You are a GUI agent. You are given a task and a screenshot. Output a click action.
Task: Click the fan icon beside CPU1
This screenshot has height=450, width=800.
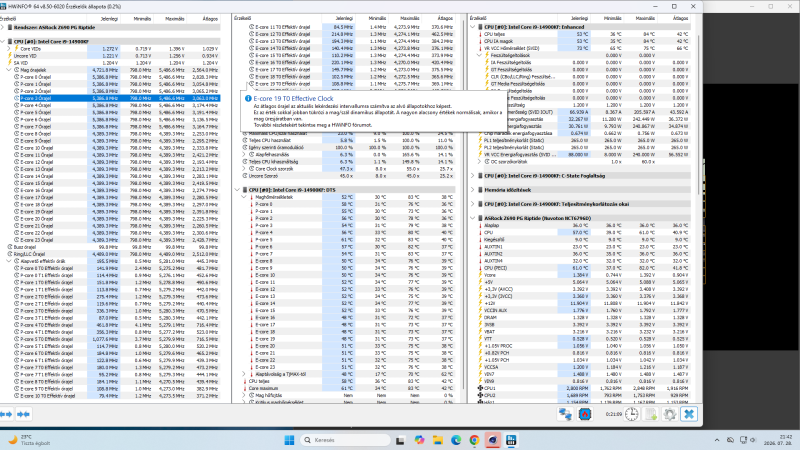coord(480,388)
